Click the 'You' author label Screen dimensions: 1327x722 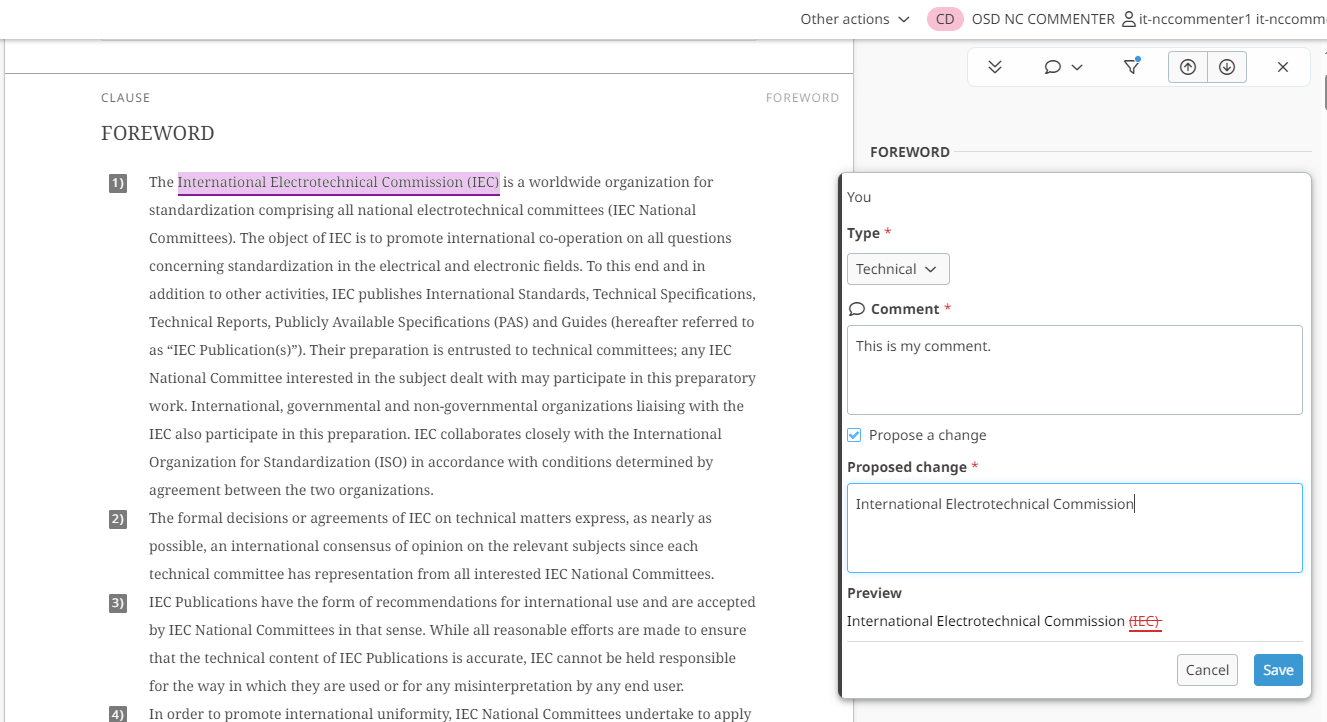tap(859, 197)
